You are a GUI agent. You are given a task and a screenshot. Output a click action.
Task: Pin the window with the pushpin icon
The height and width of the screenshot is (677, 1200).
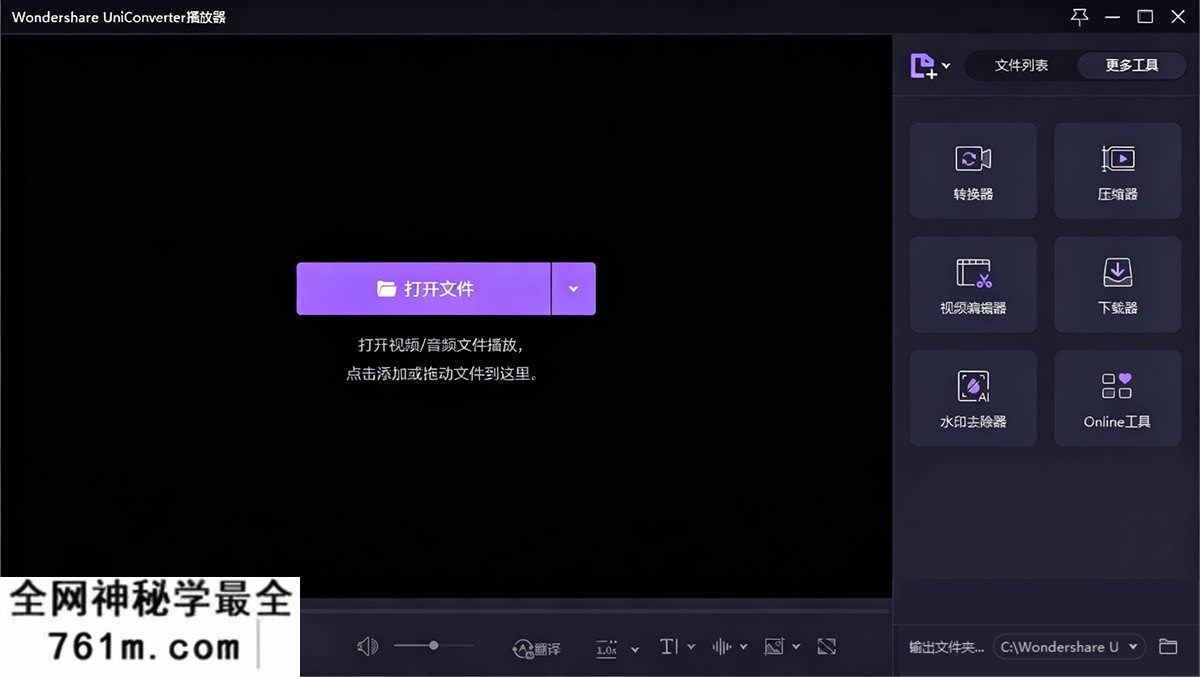click(1079, 17)
